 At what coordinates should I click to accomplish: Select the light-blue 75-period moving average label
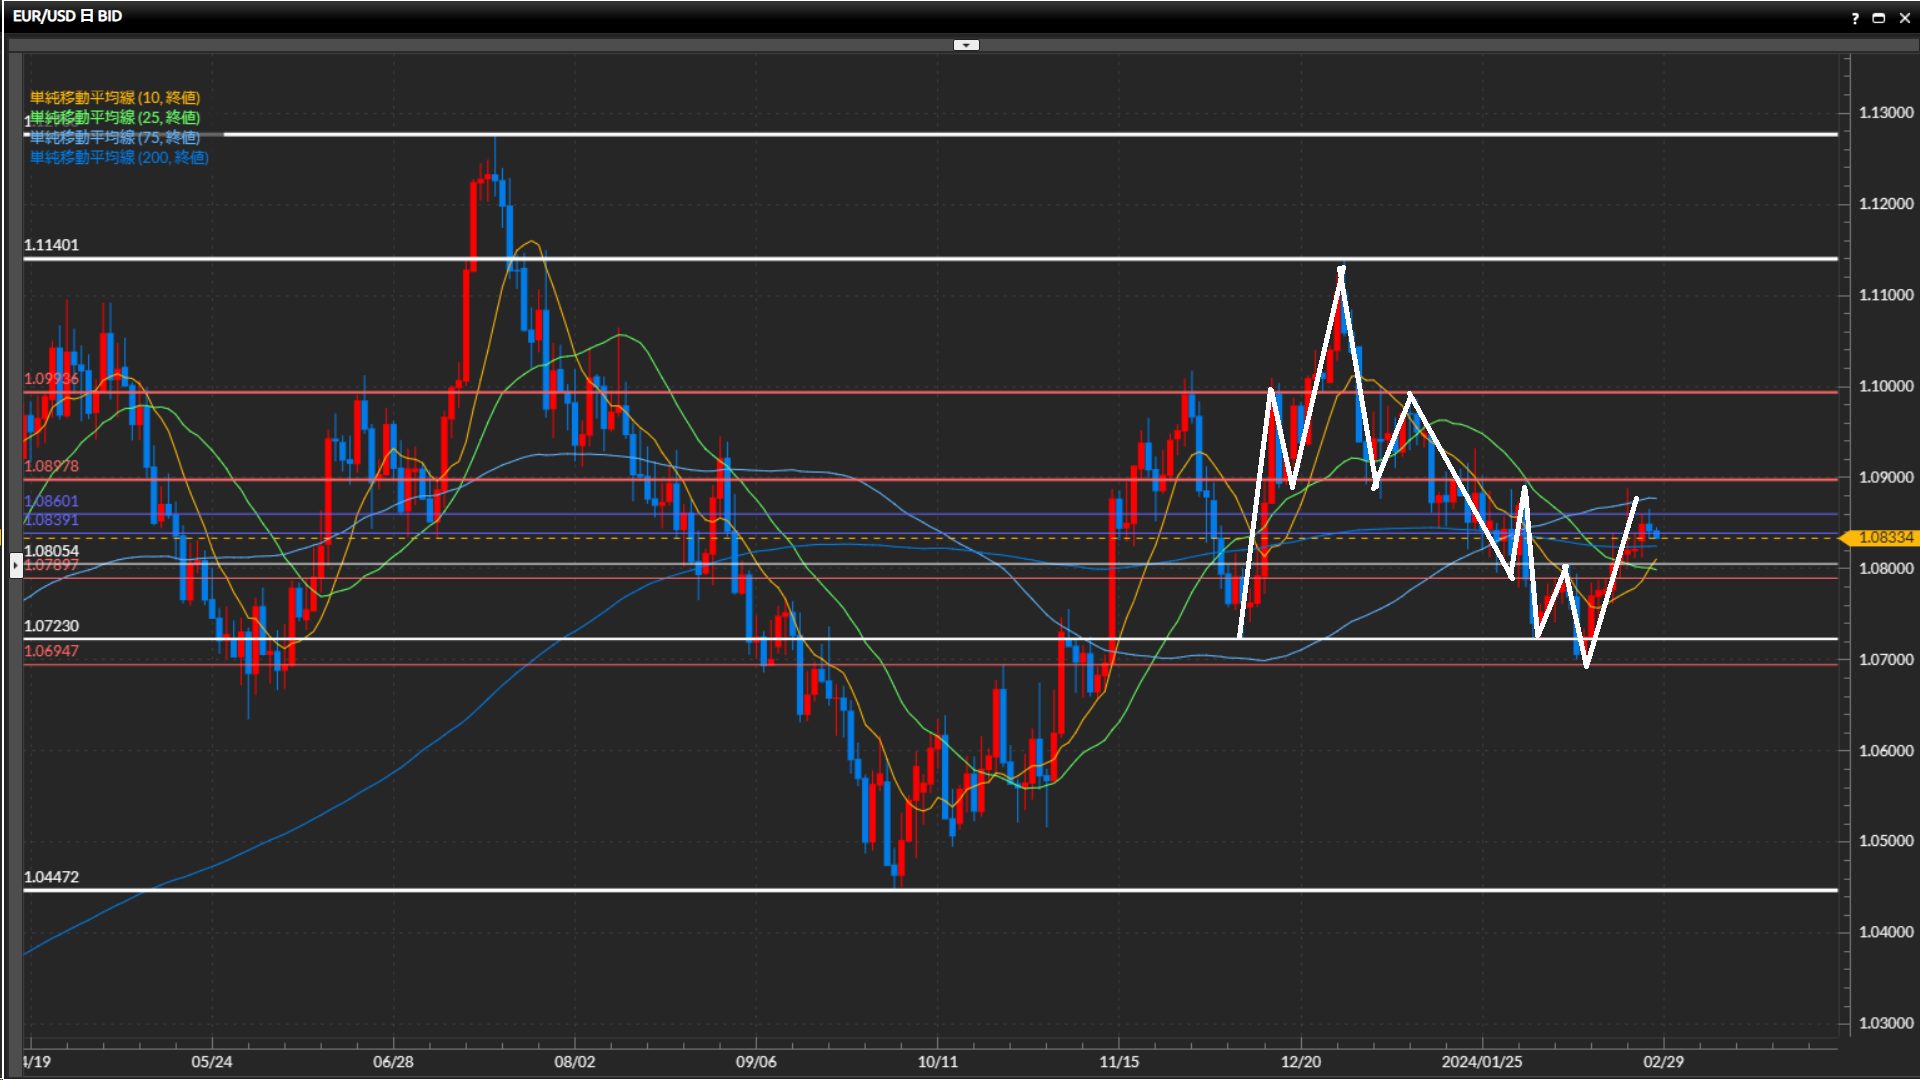[x=114, y=137]
